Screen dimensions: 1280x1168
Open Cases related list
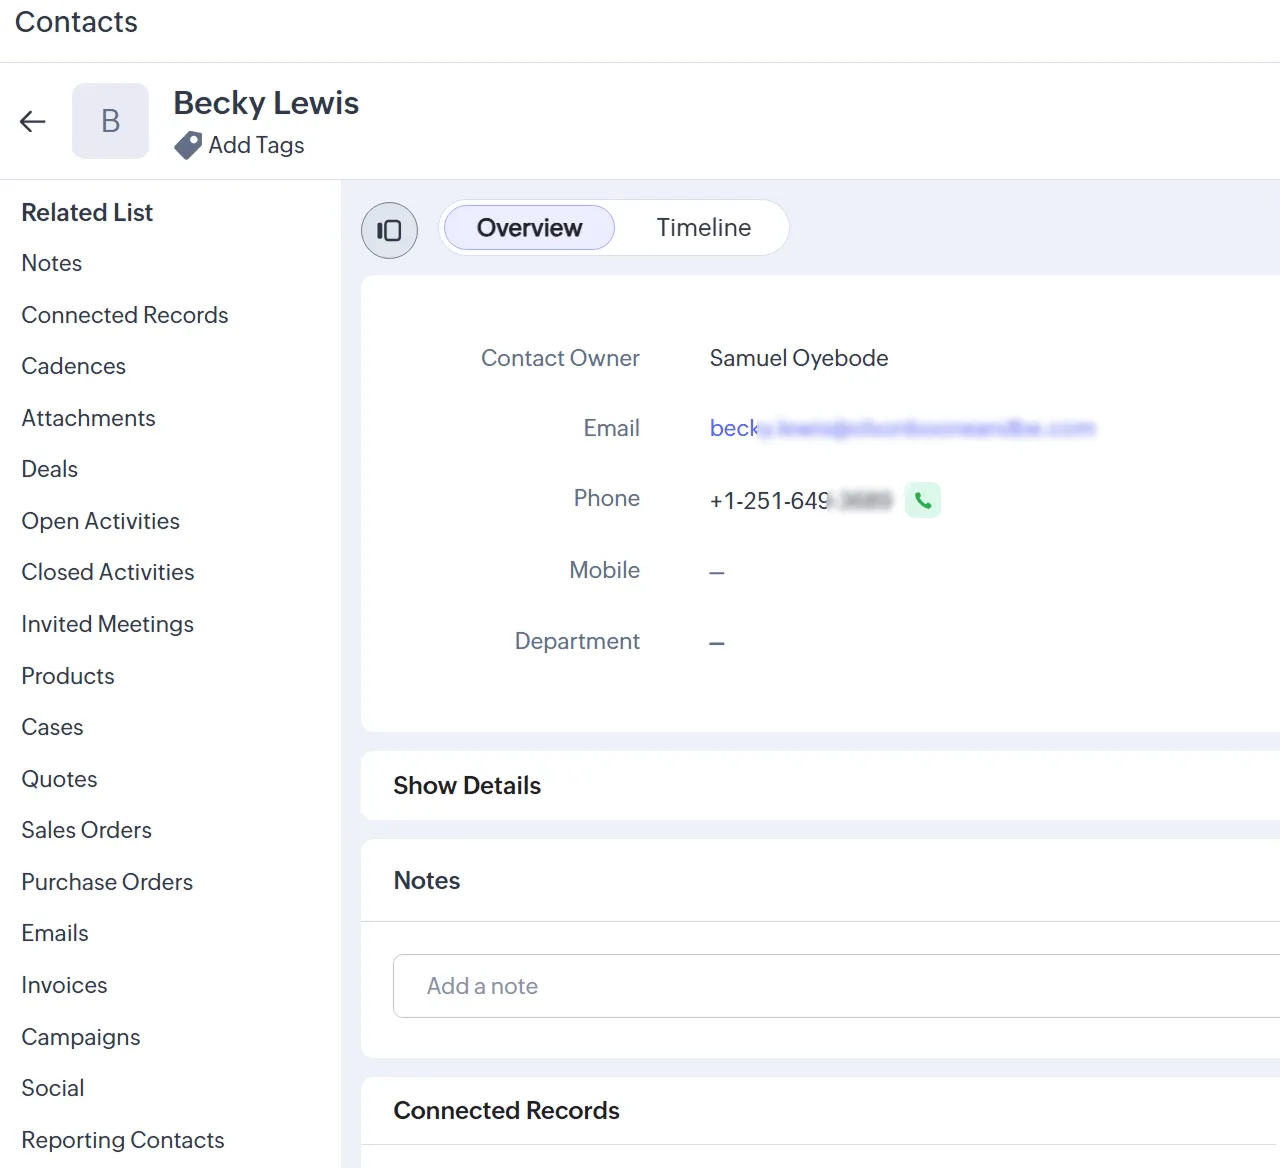[53, 727]
